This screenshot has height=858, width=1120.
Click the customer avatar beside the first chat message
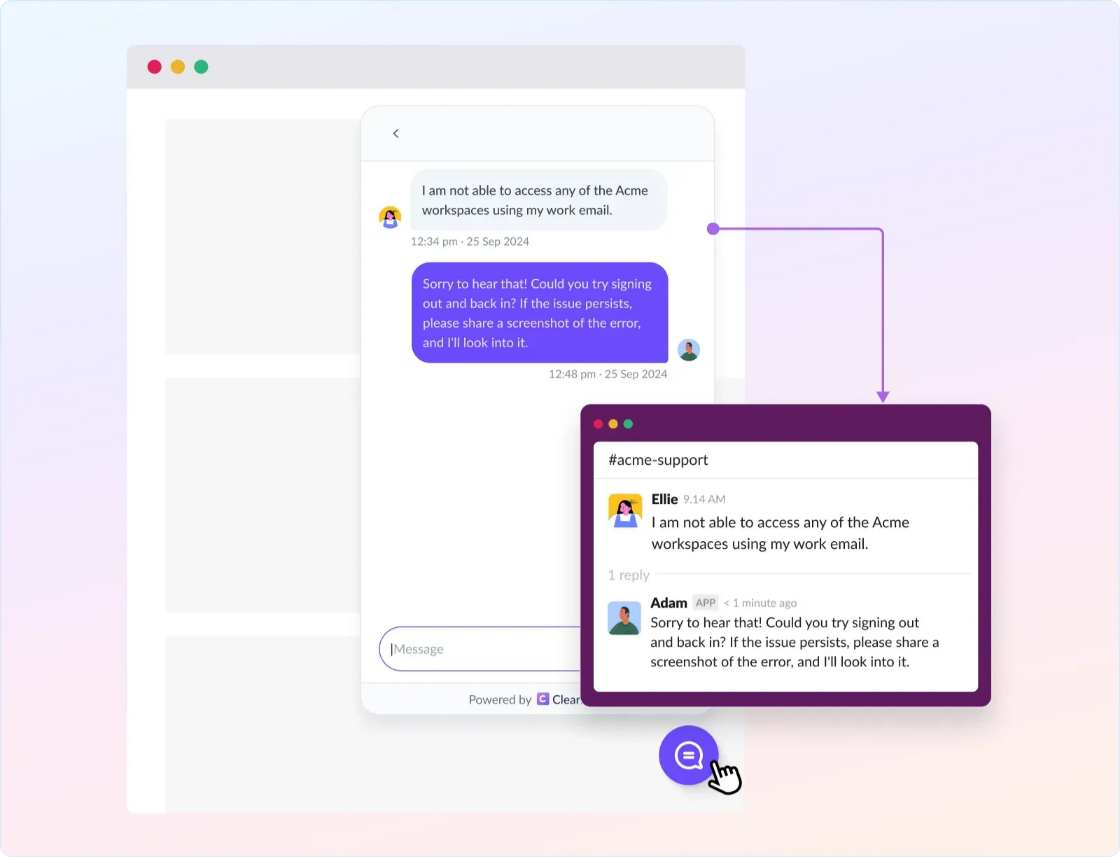390,217
